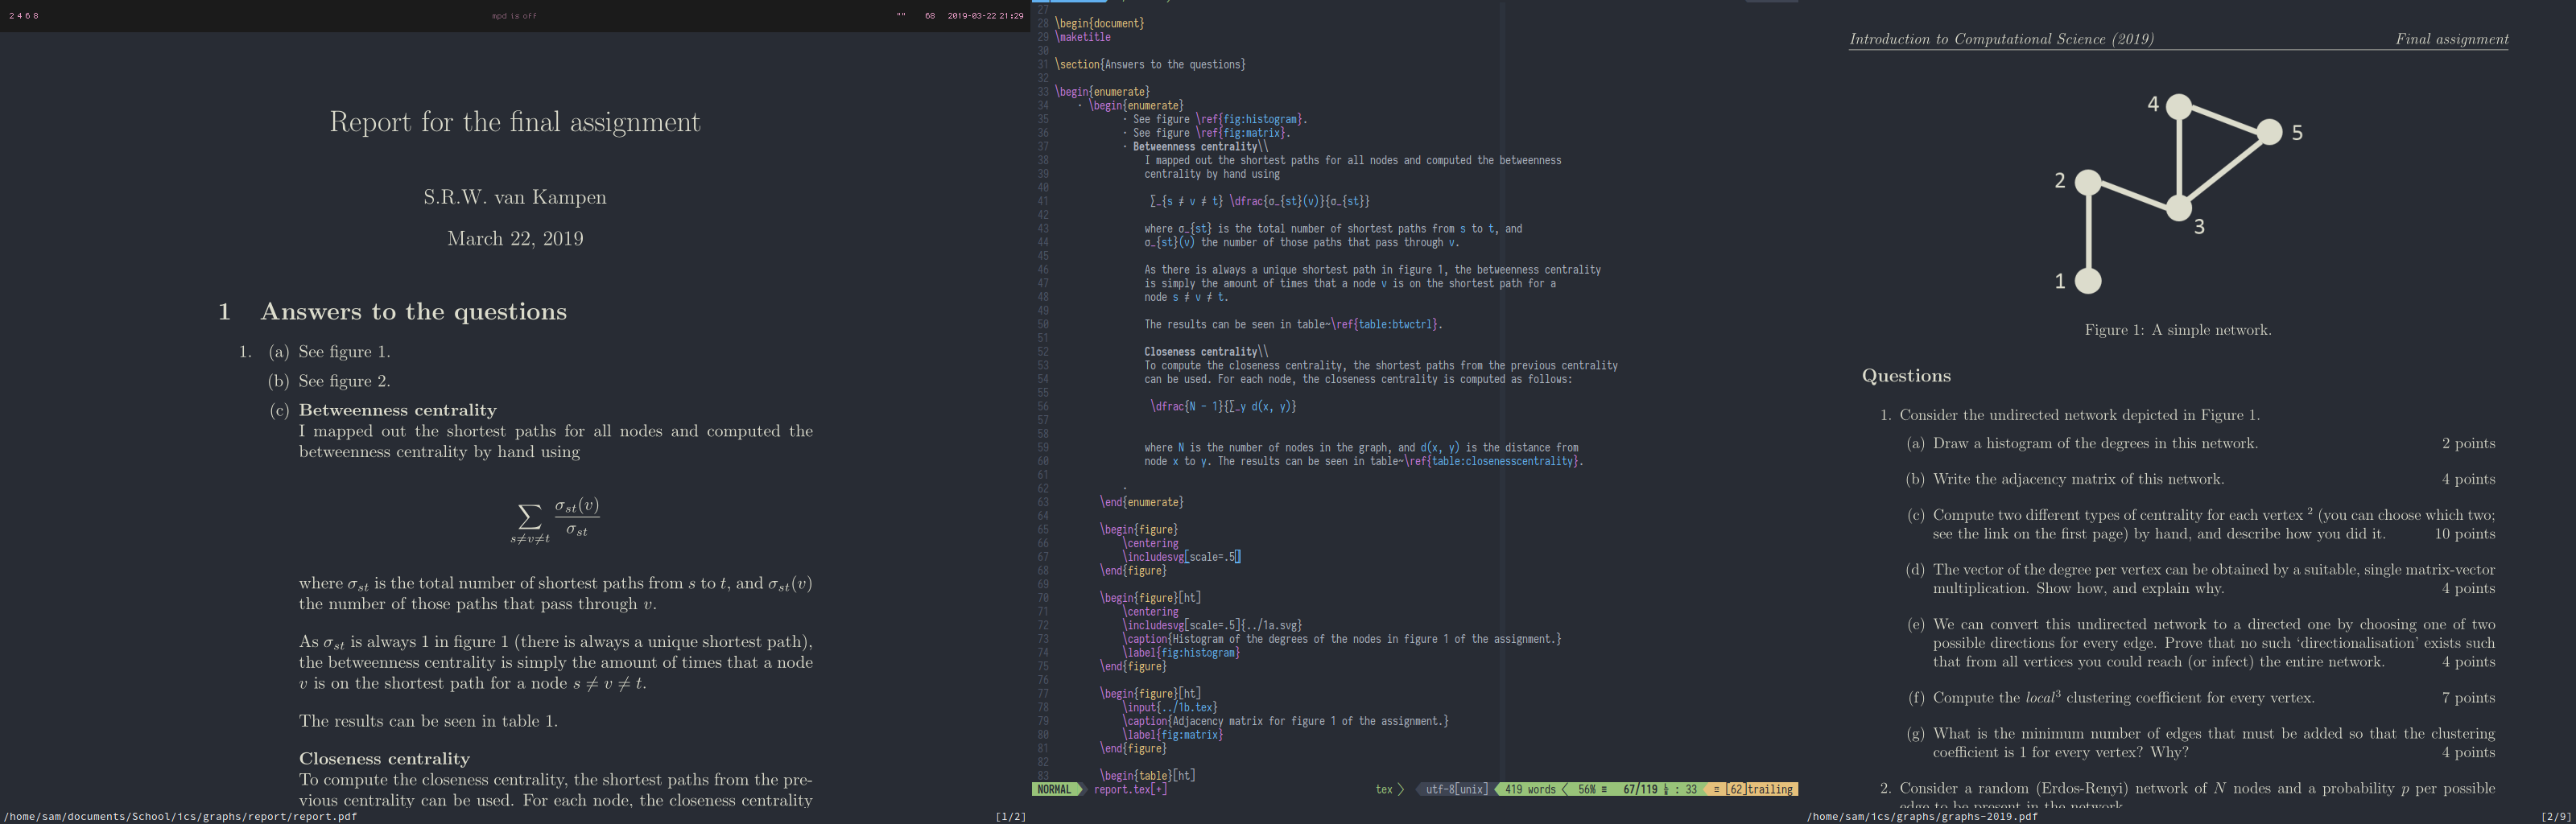2576x824 pixels.
Task: Click the report.tex[+] buffer name
Action: point(1130,789)
